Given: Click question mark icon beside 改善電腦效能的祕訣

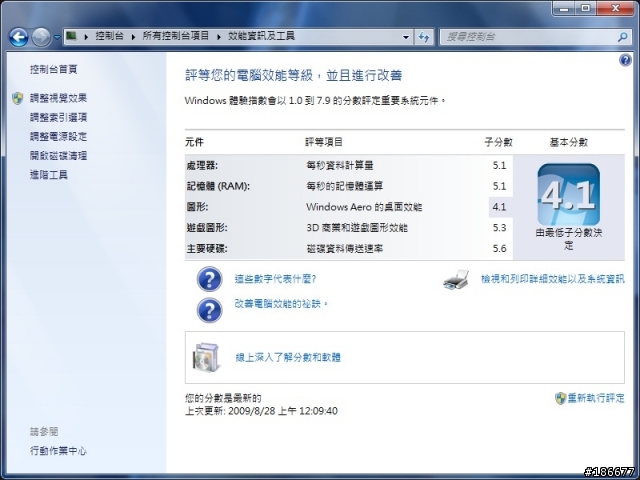Looking at the screenshot, I should click(x=209, y=310).
